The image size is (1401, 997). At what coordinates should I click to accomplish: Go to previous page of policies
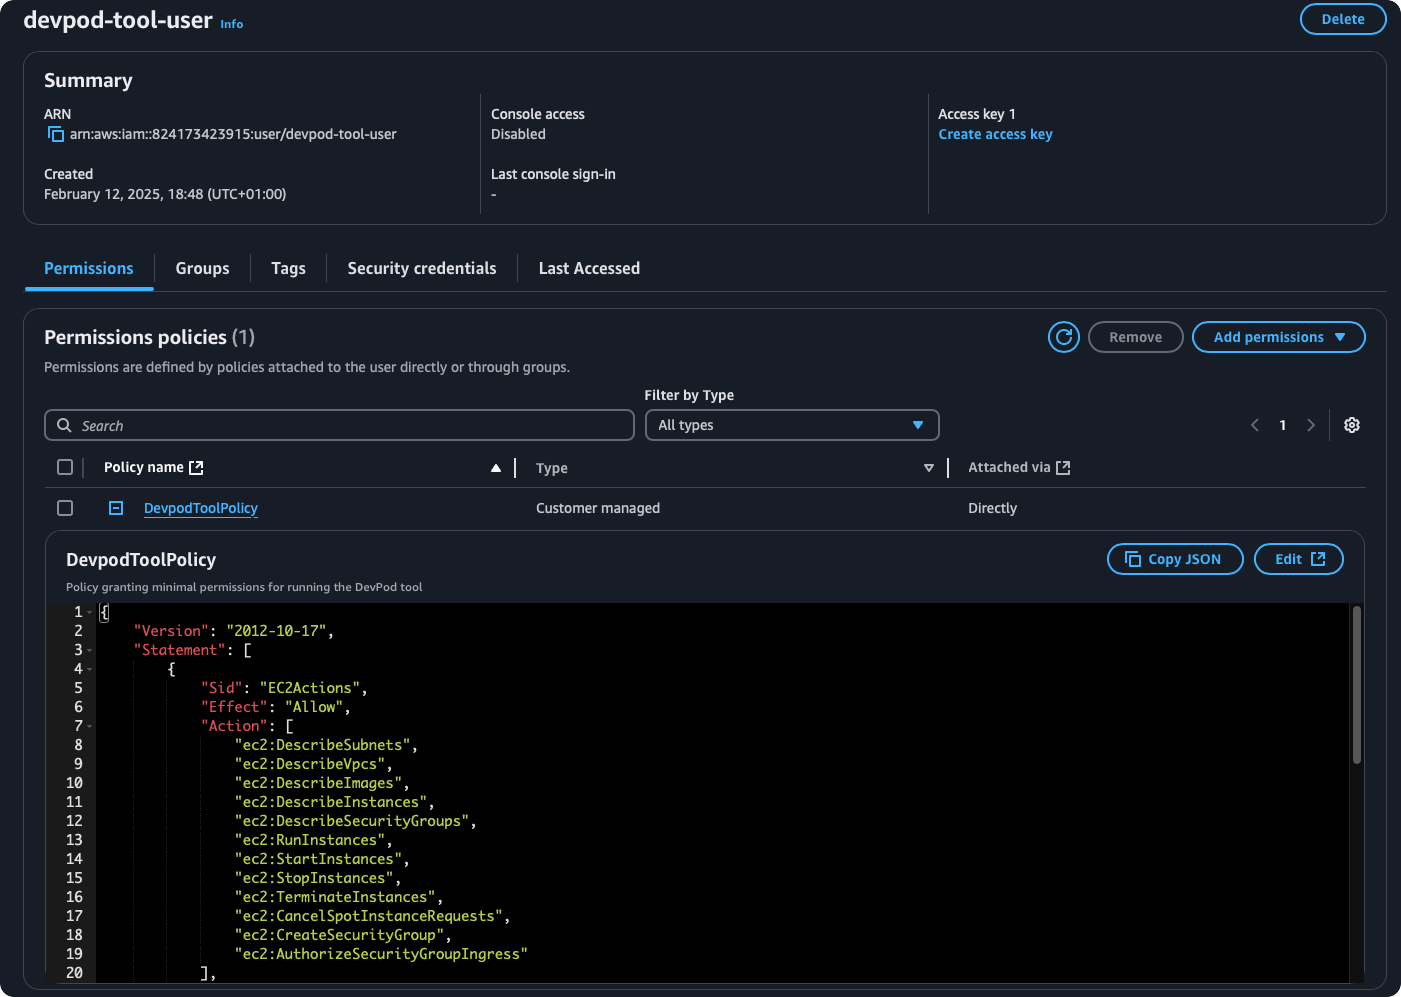(x=1255, y=425)
